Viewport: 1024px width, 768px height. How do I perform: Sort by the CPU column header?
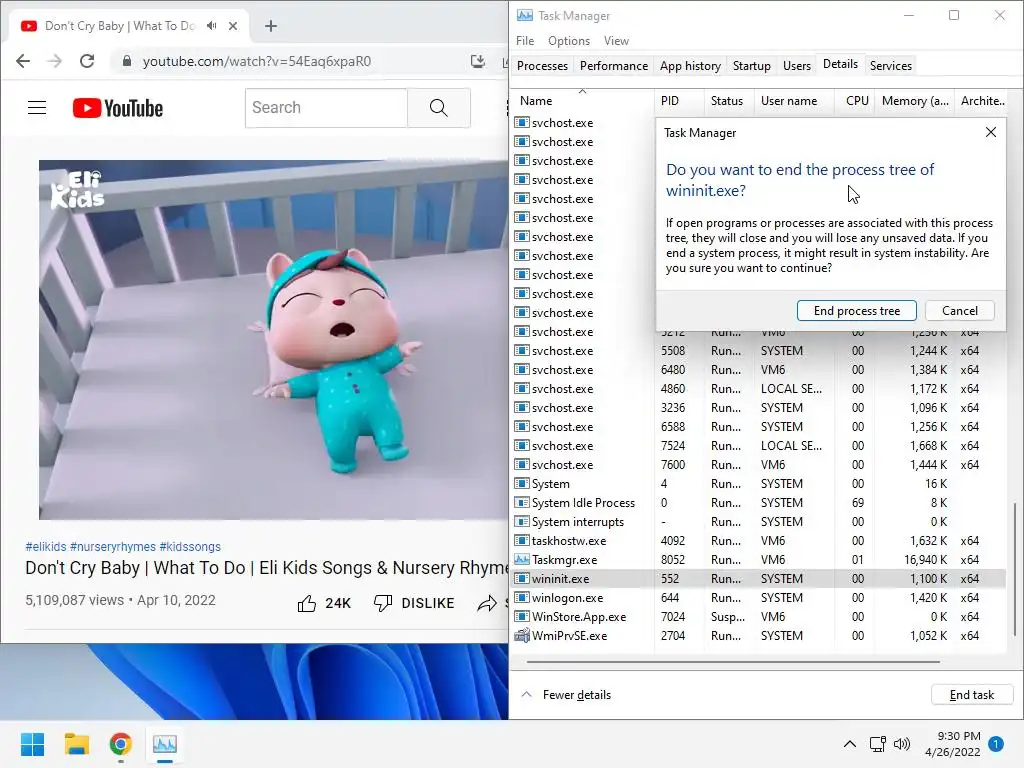(856, 101)
